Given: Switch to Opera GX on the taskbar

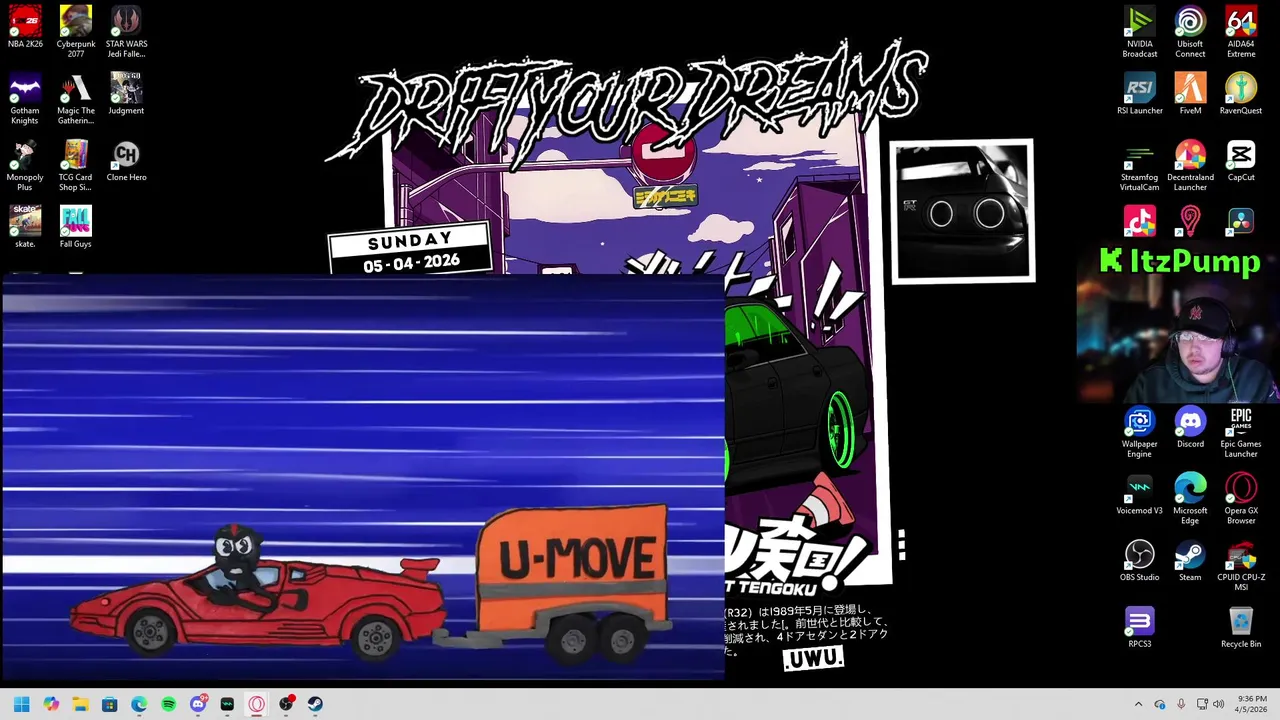Looking at the screenshot, I should tap(257, 704).
